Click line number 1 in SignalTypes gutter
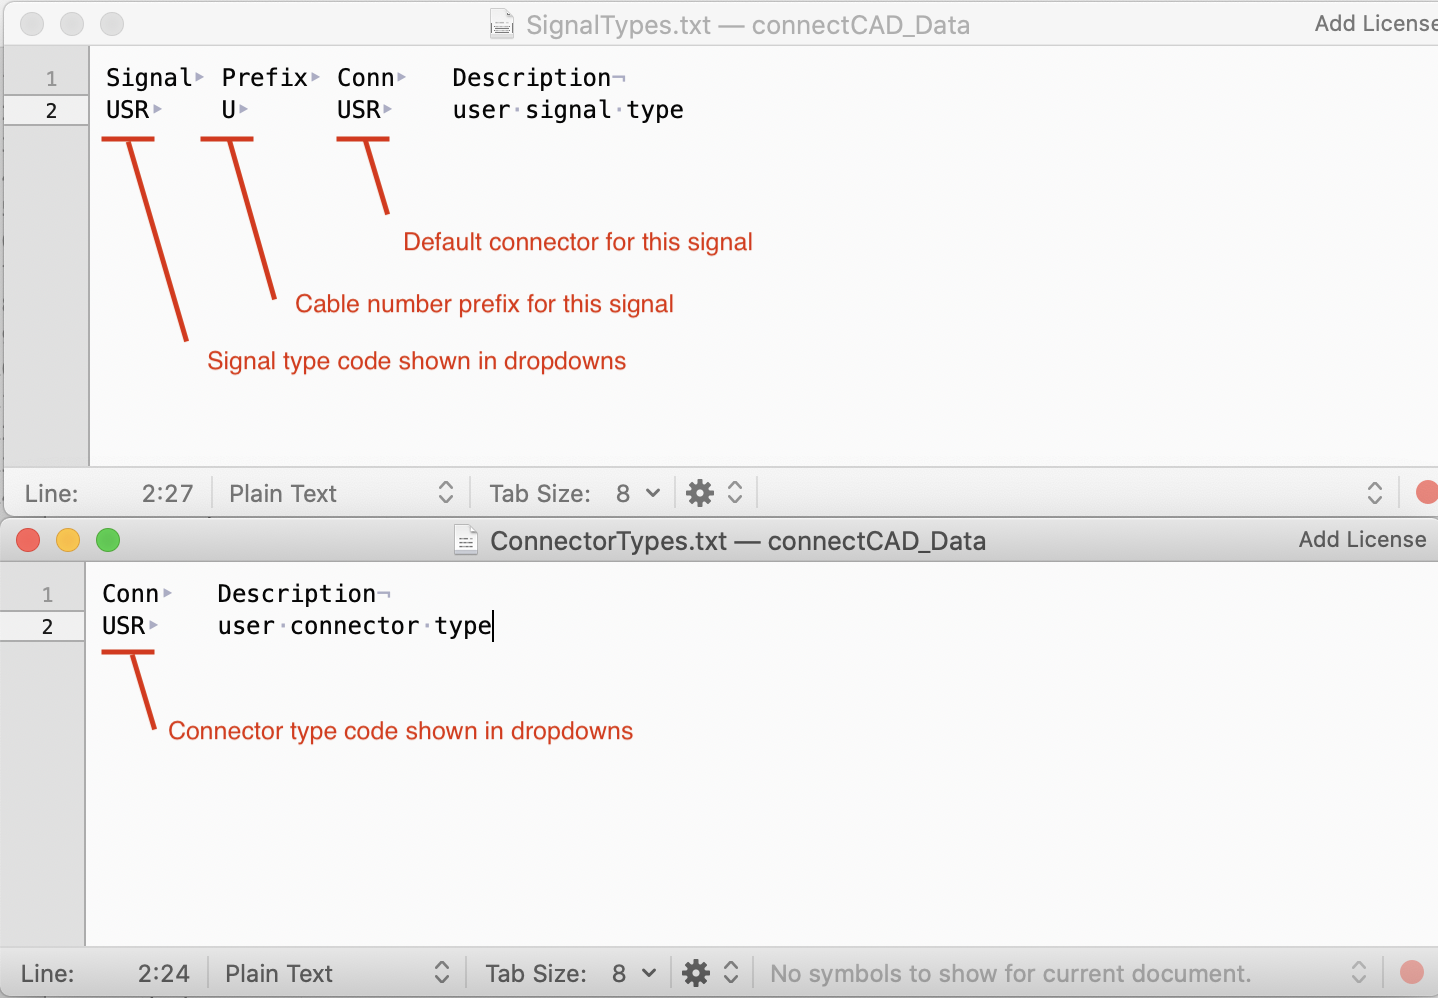This screenshot has width=1438, height=998. point(51,78)
